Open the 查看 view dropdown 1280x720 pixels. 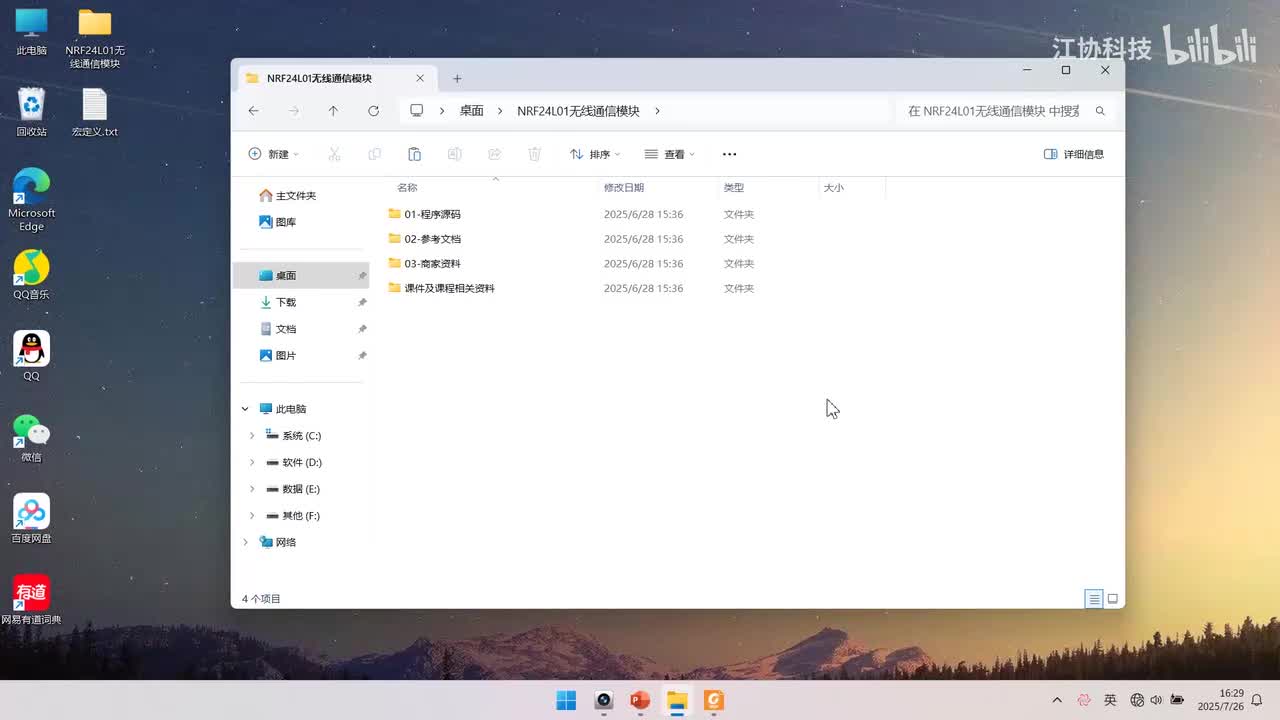(670, 154)
